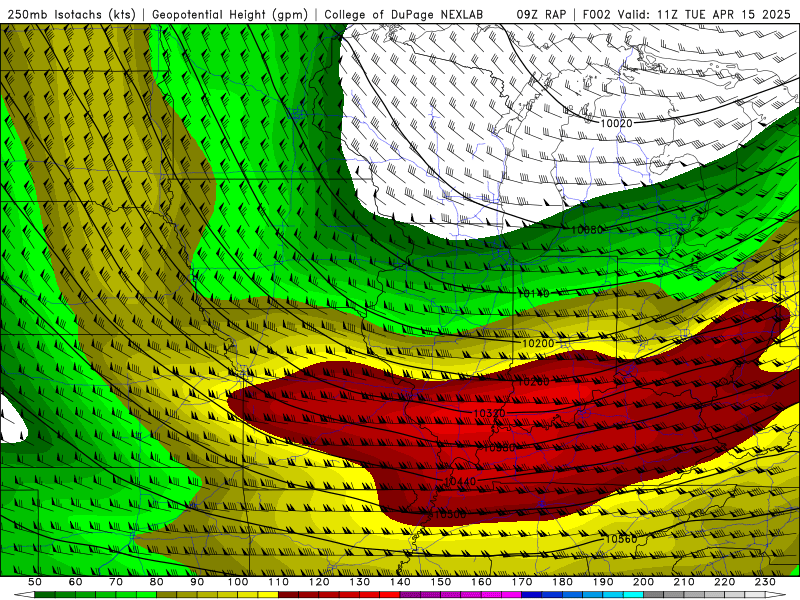
Task: Click the 120 value on the color scale
Action: point(319,582)
